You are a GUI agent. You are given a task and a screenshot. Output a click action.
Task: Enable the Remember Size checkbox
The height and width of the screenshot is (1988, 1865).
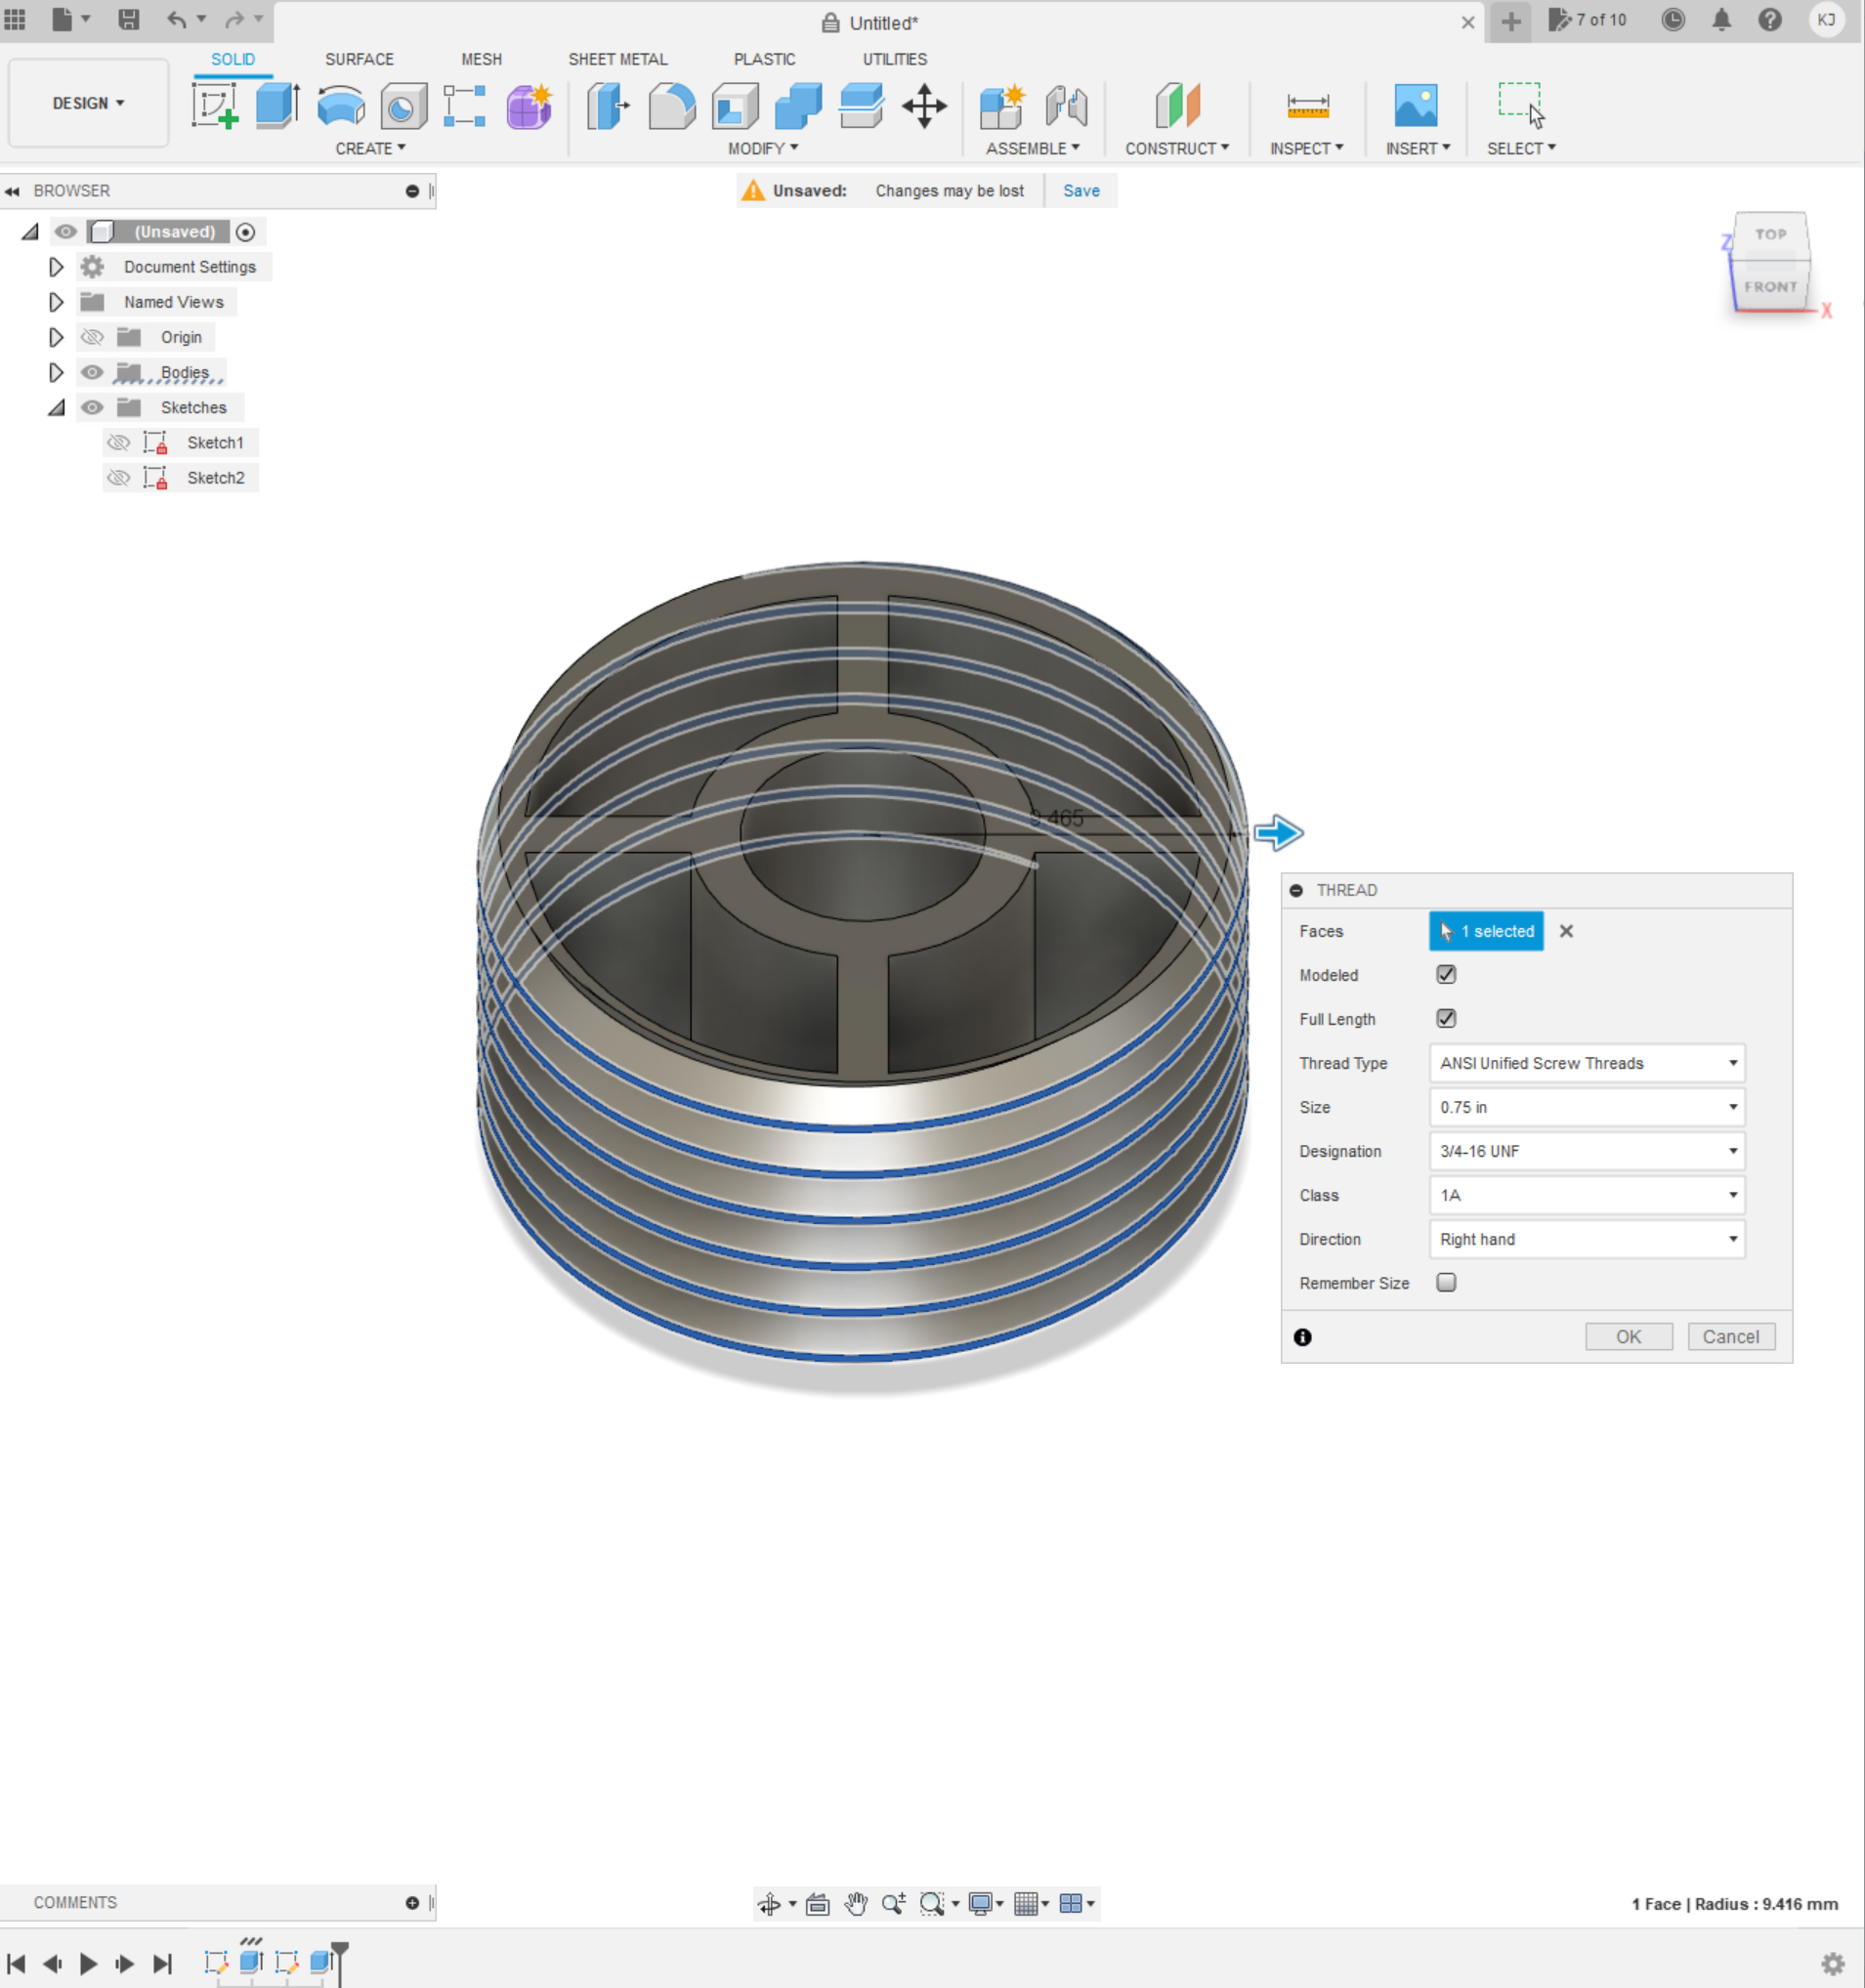click(1445, 1282)
